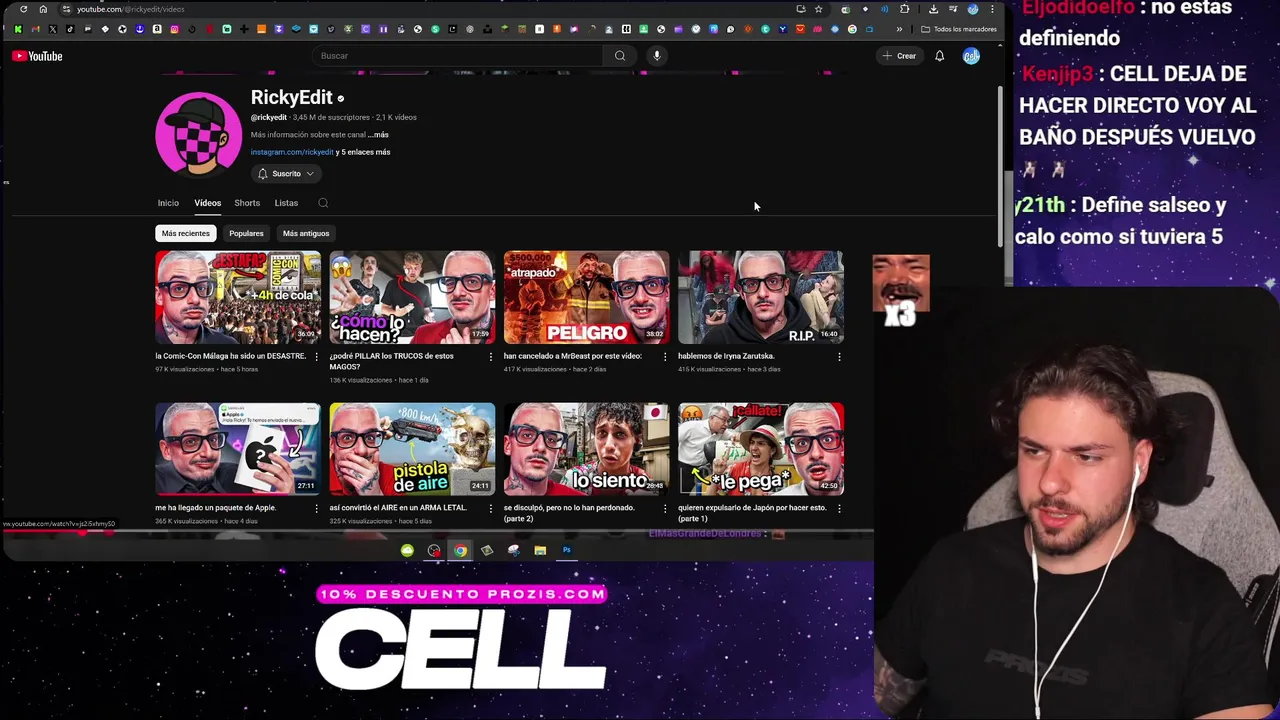Open Japón expulsion parte 1 thumbnail
1280x720 pixels.
[x=761, y=449]
